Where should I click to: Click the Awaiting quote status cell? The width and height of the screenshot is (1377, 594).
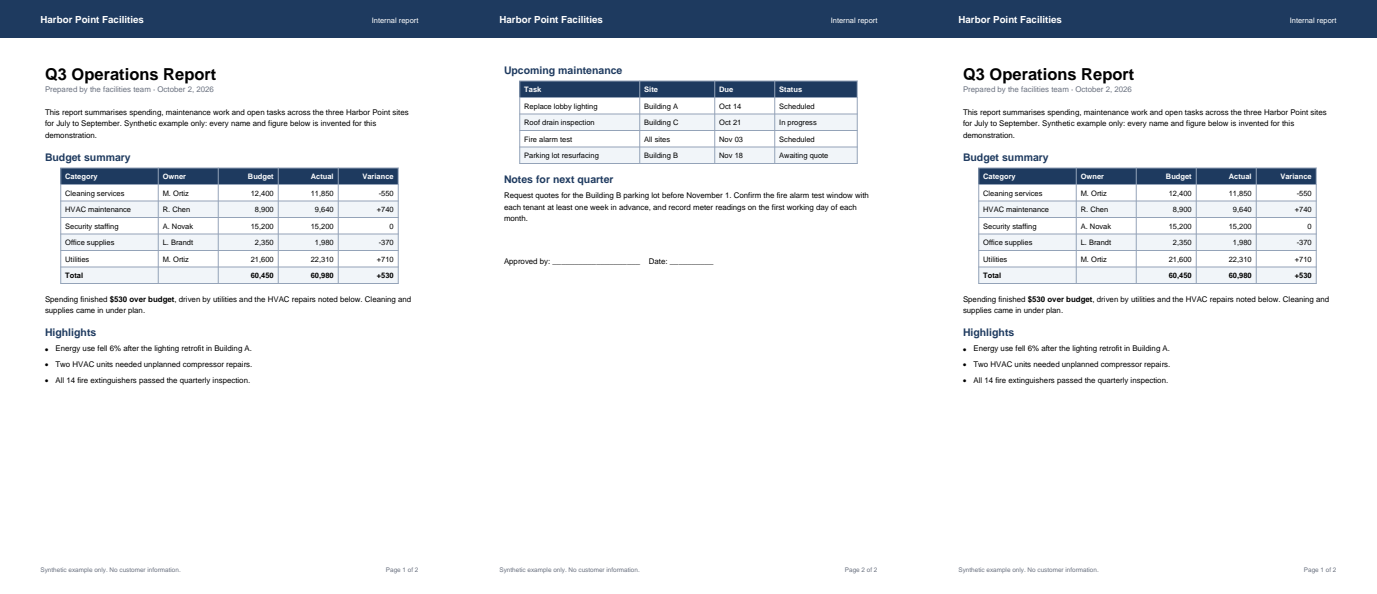[816, 155]
